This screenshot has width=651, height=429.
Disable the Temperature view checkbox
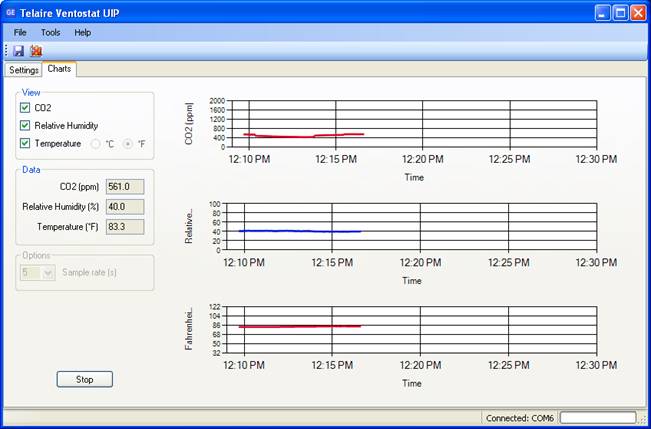click(25, 144)
